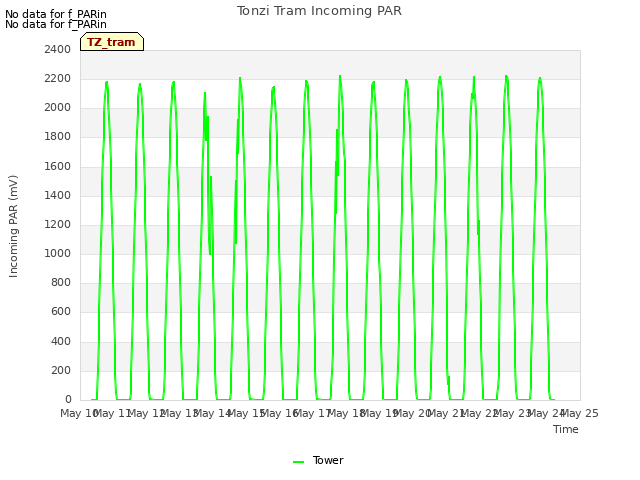Click the 1800 y-axis tick label
The width and height of the screenshot is (640, 480).
coord(58,137)
